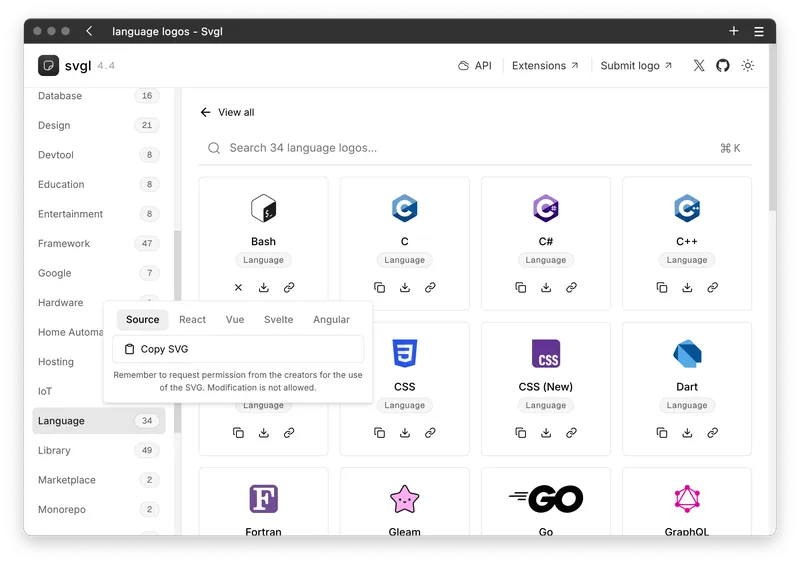
Task: Copy the C++ logo SVG
Action: (x=662, y=287)
